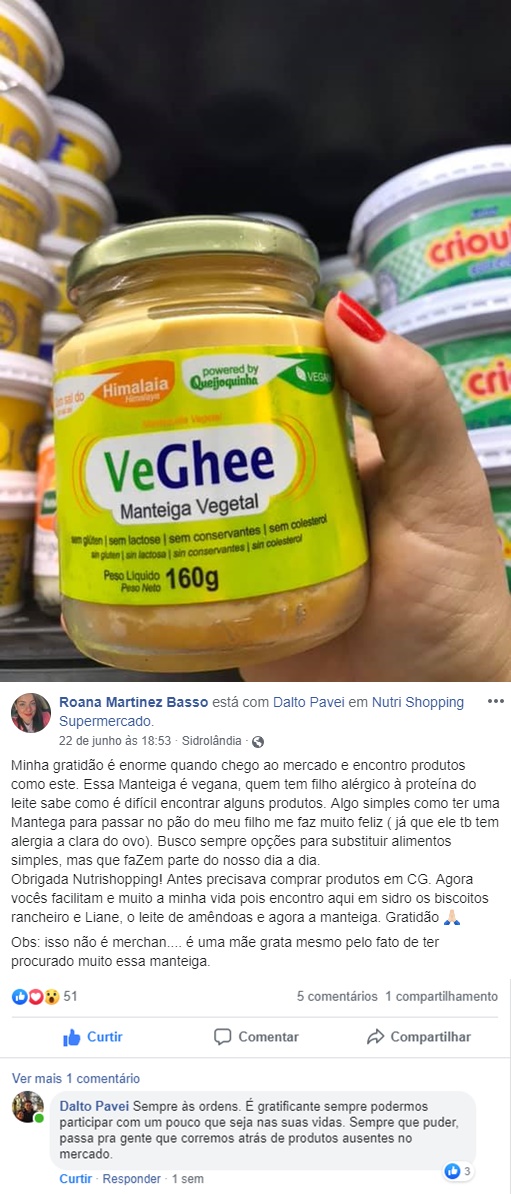Share the post via Compartilhar

click(x=419, y=1036)
